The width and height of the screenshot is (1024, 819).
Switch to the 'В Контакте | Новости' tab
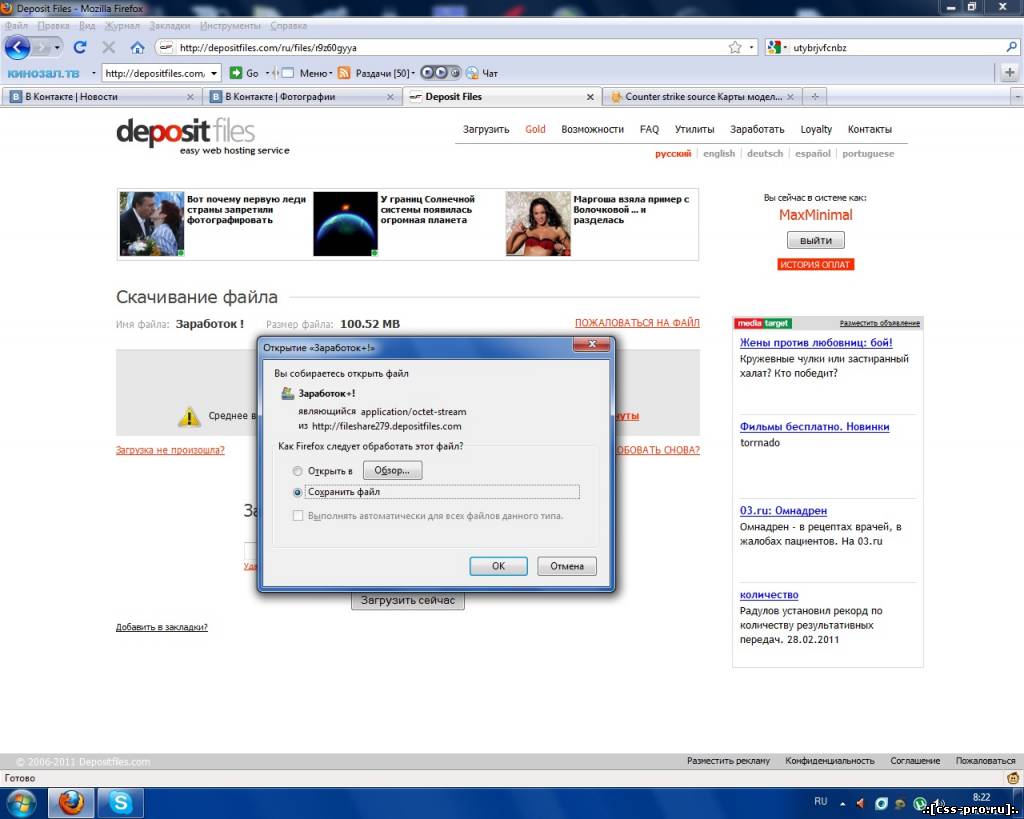click(x=100, y=97)
